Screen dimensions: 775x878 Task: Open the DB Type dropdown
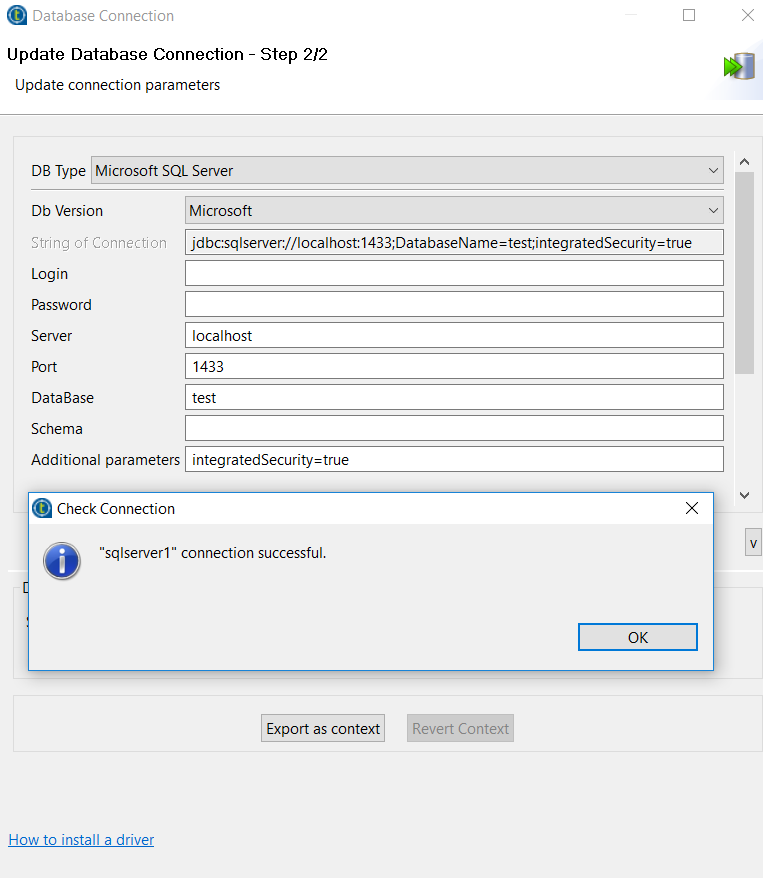click(406, 171)
